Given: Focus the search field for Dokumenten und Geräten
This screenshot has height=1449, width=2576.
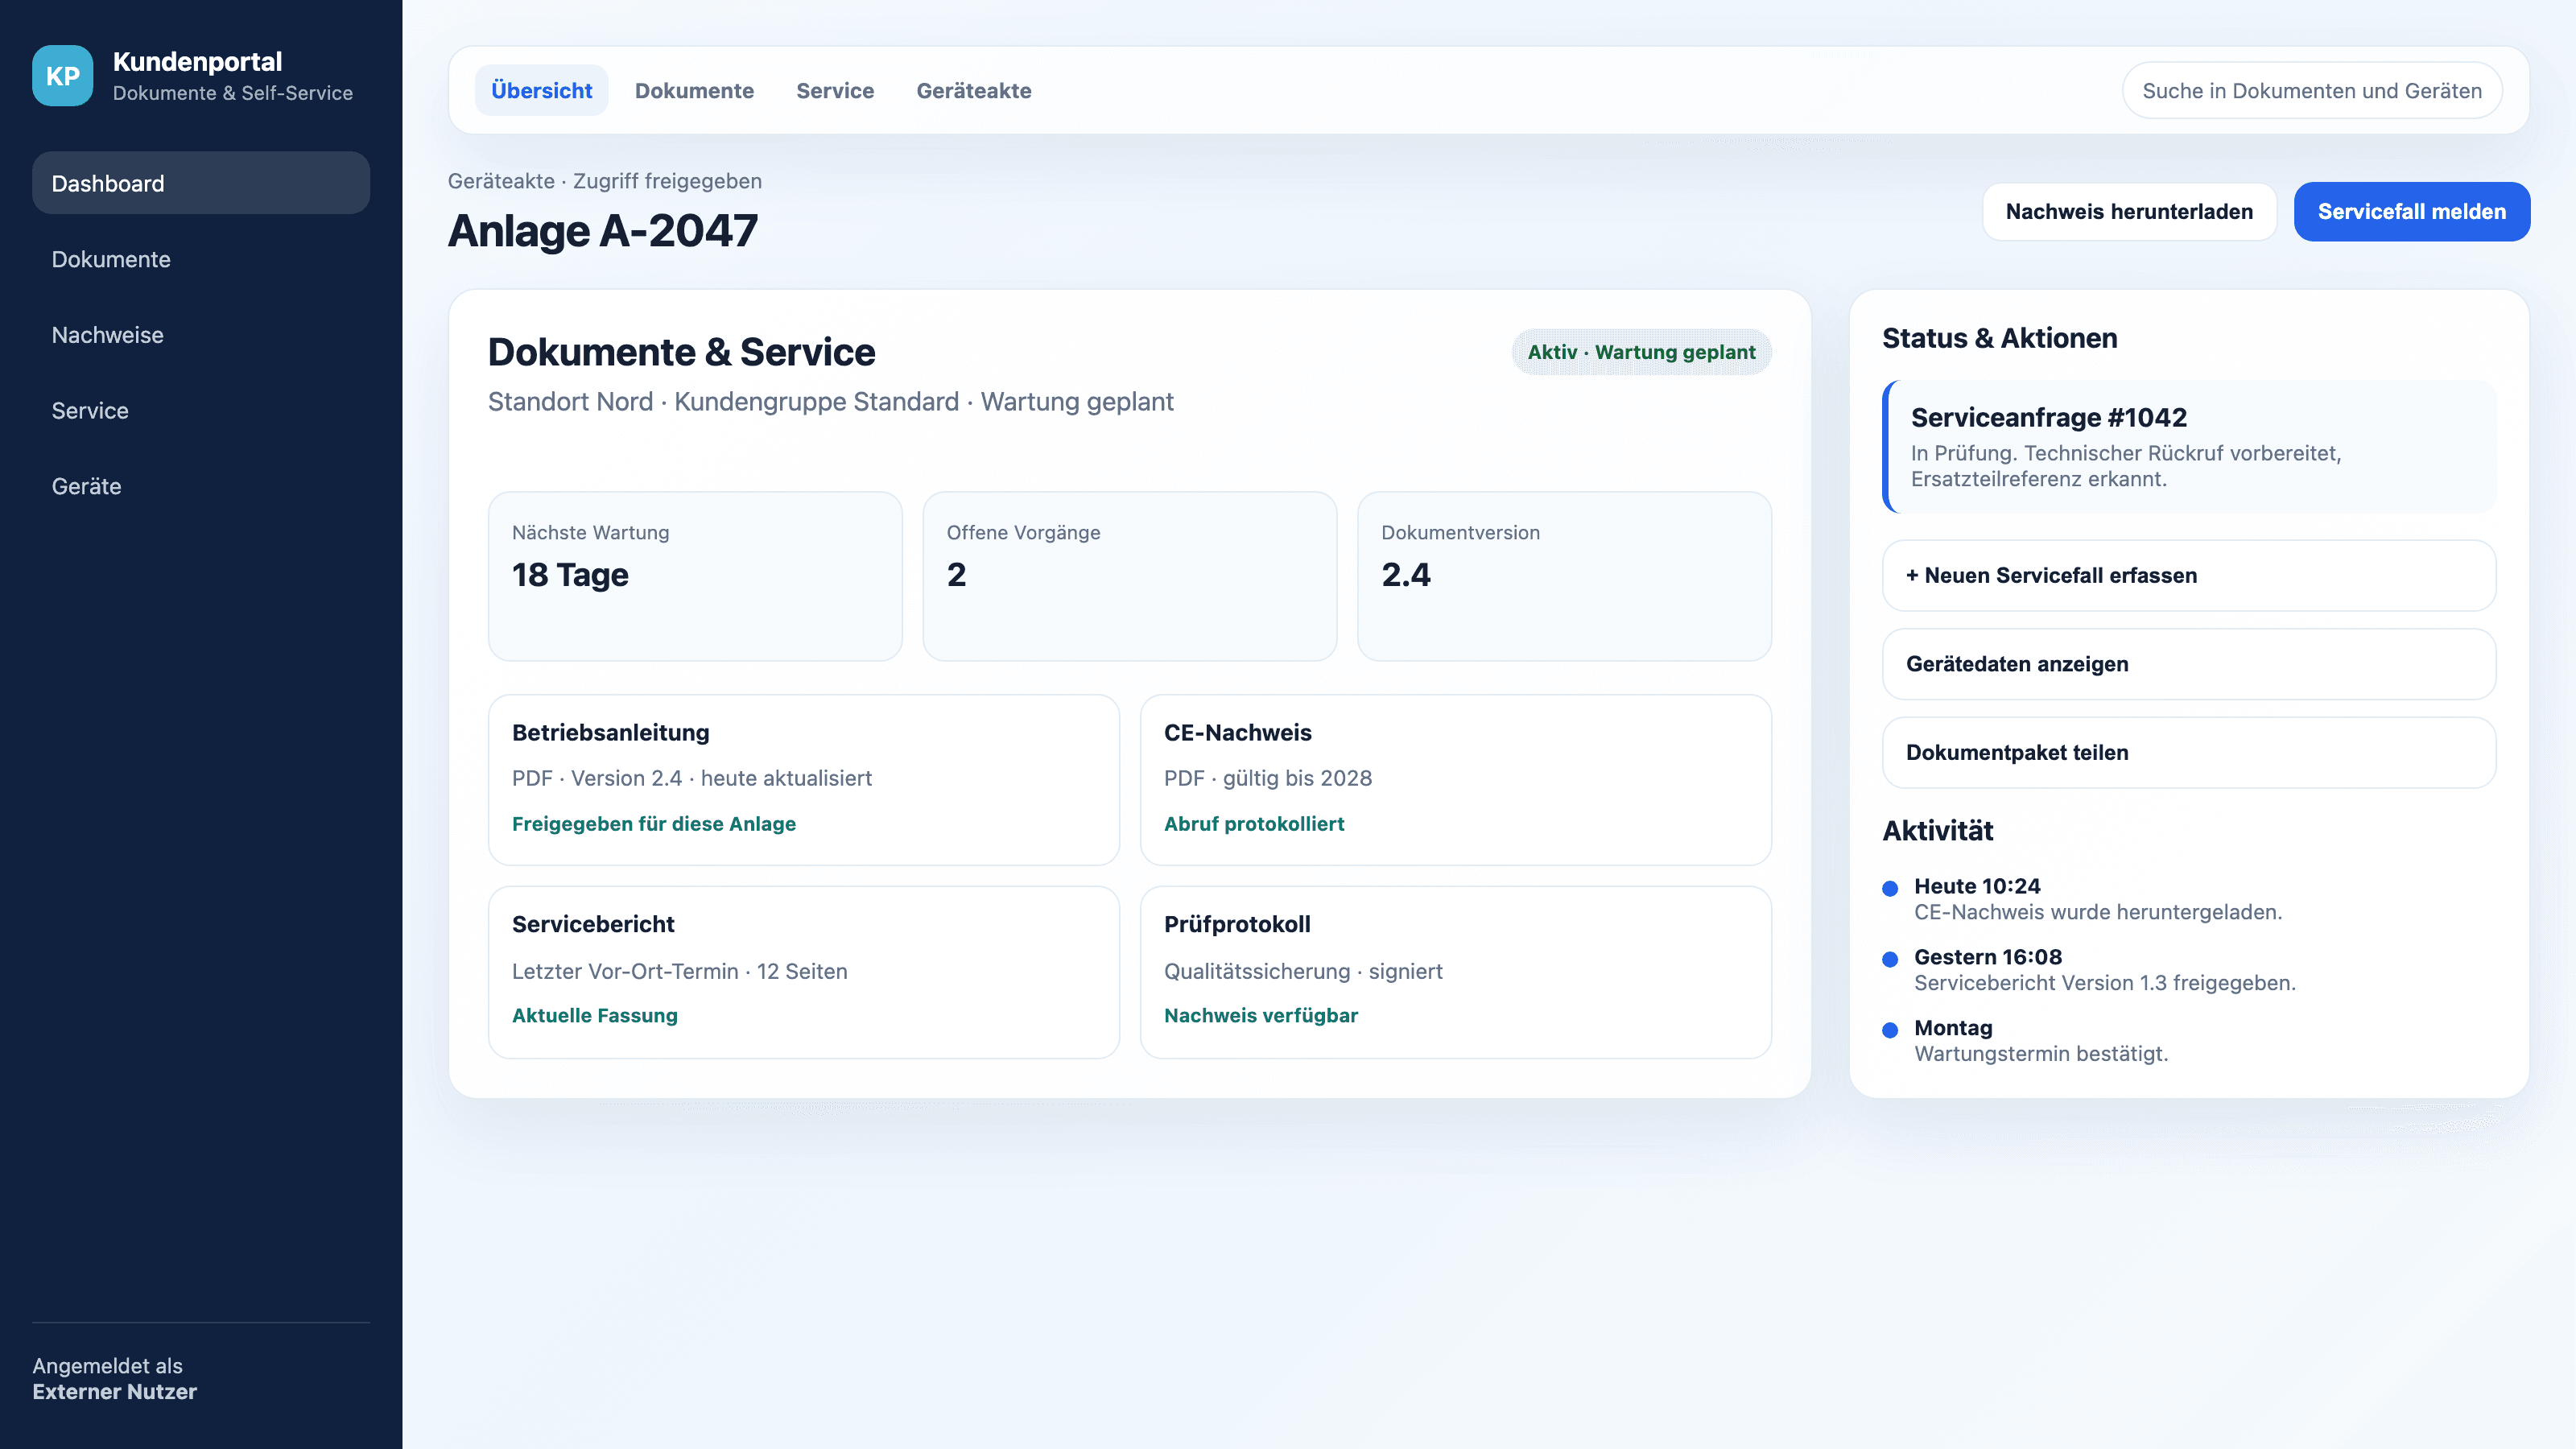Looking at the screenshot, I should 2312,91.
